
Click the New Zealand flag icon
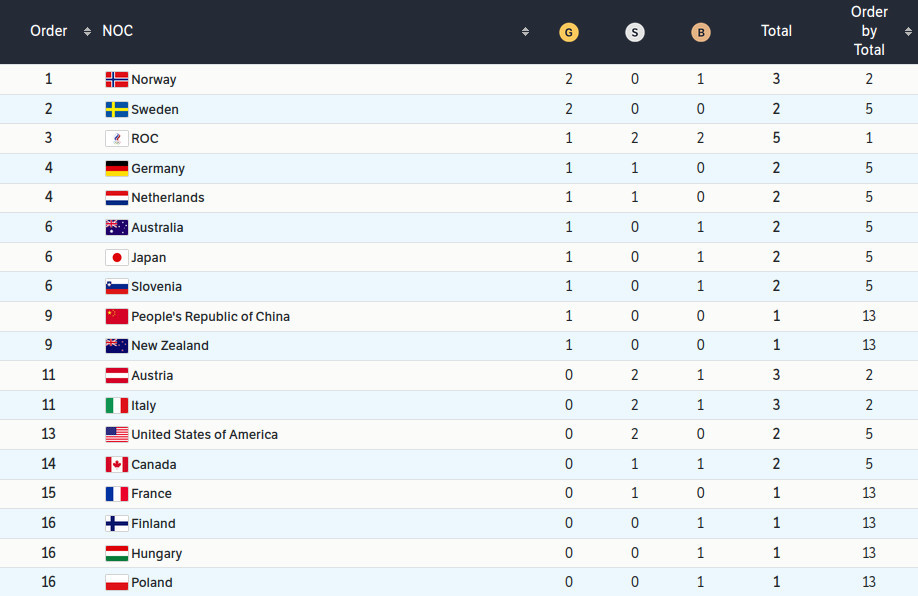tap(116, 346)
